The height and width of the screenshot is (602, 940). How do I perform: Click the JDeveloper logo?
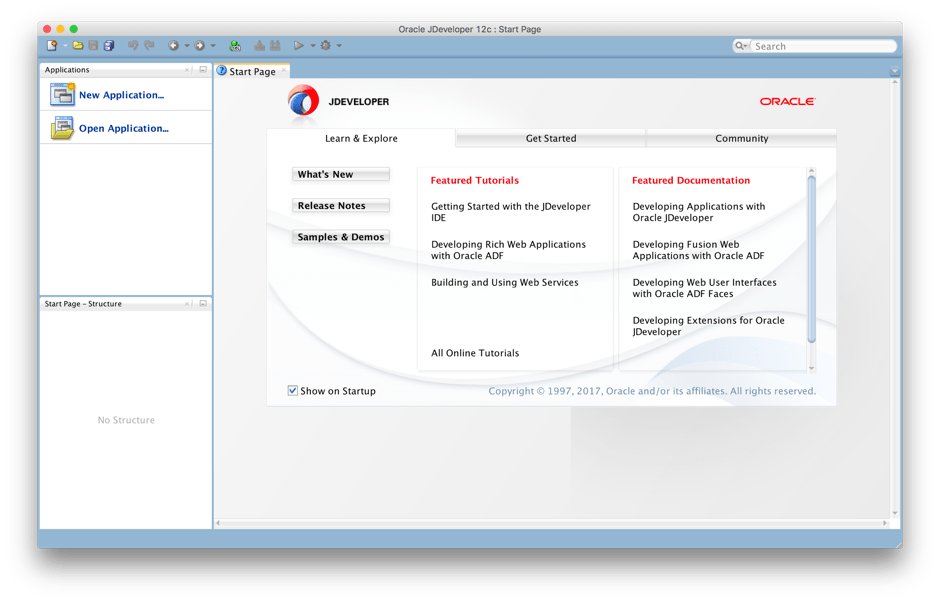pos(303,100)
